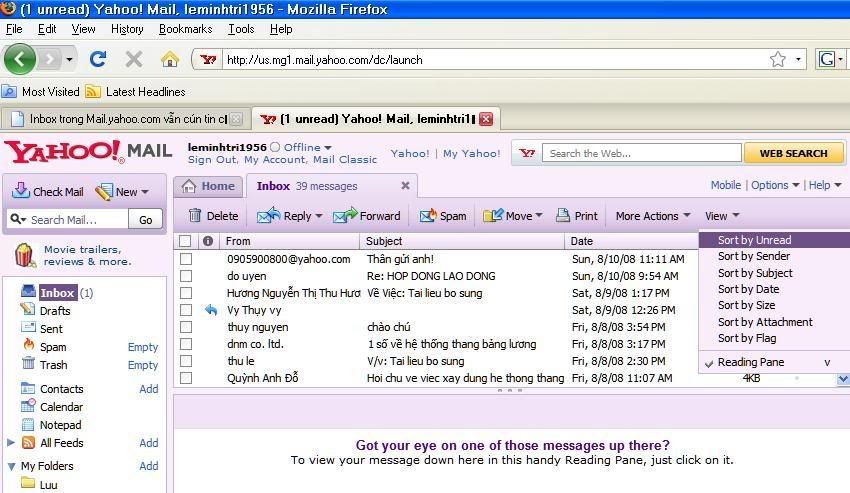
Task: Click the Stop loading X icon
Action: (x=133, y=59)
